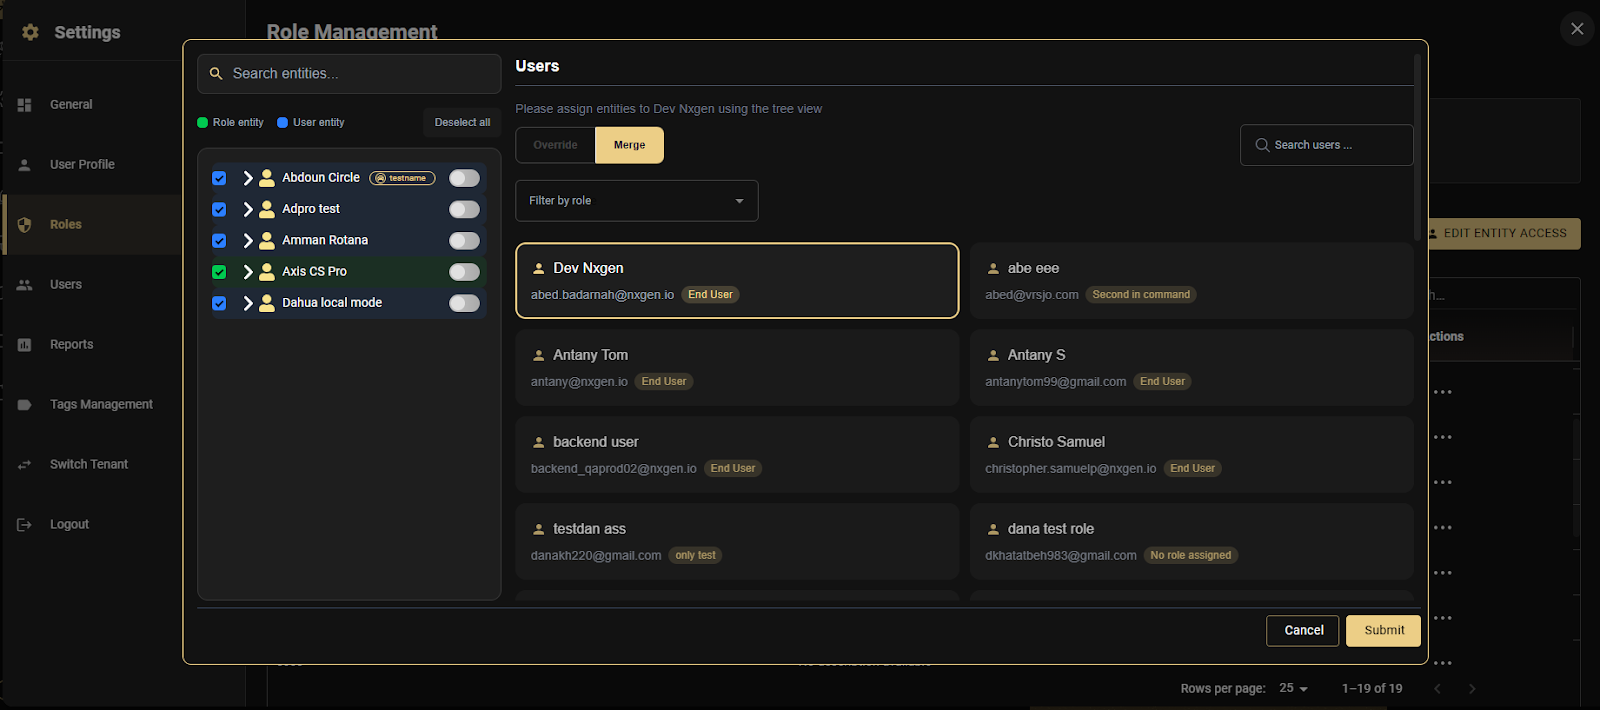
Task: Click the magnifier icon in Search entities
Action: [x=216, y=74]
